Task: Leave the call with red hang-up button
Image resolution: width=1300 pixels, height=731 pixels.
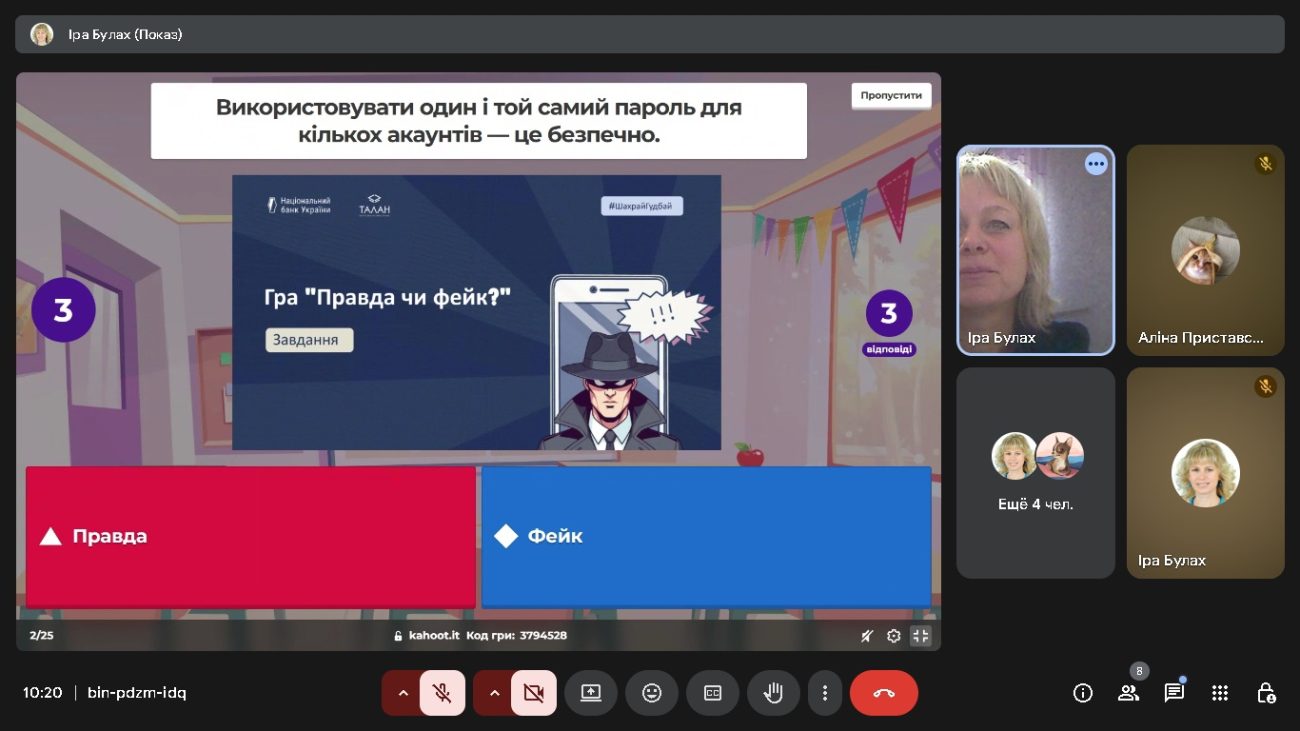Action: click(883, 693)
